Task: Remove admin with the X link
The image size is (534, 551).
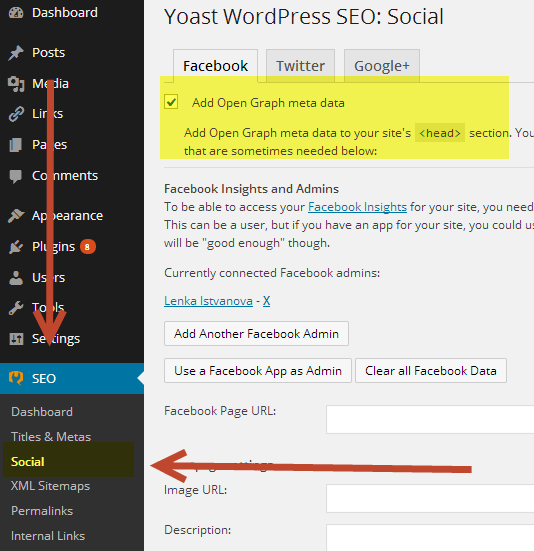Action: (267, 301)
